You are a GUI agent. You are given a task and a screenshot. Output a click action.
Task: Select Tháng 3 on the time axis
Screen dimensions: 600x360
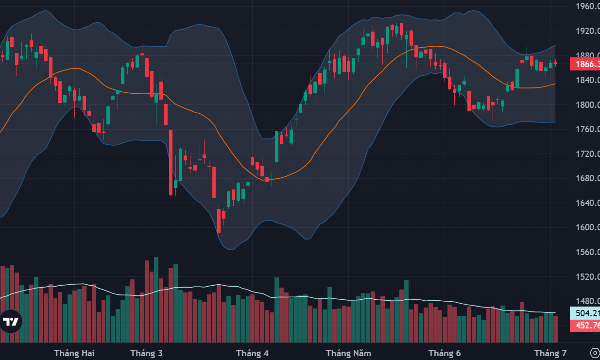146,353
